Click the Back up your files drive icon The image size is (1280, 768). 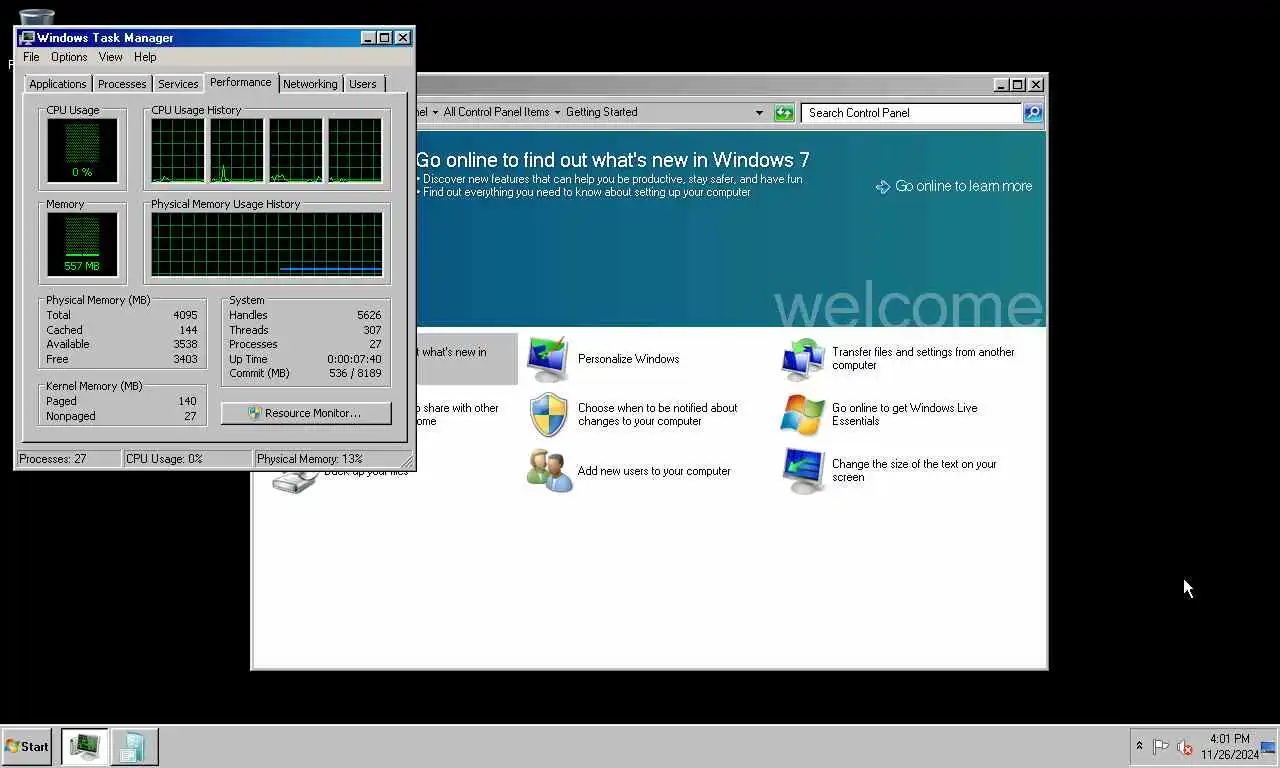click(x=296, y=482)
